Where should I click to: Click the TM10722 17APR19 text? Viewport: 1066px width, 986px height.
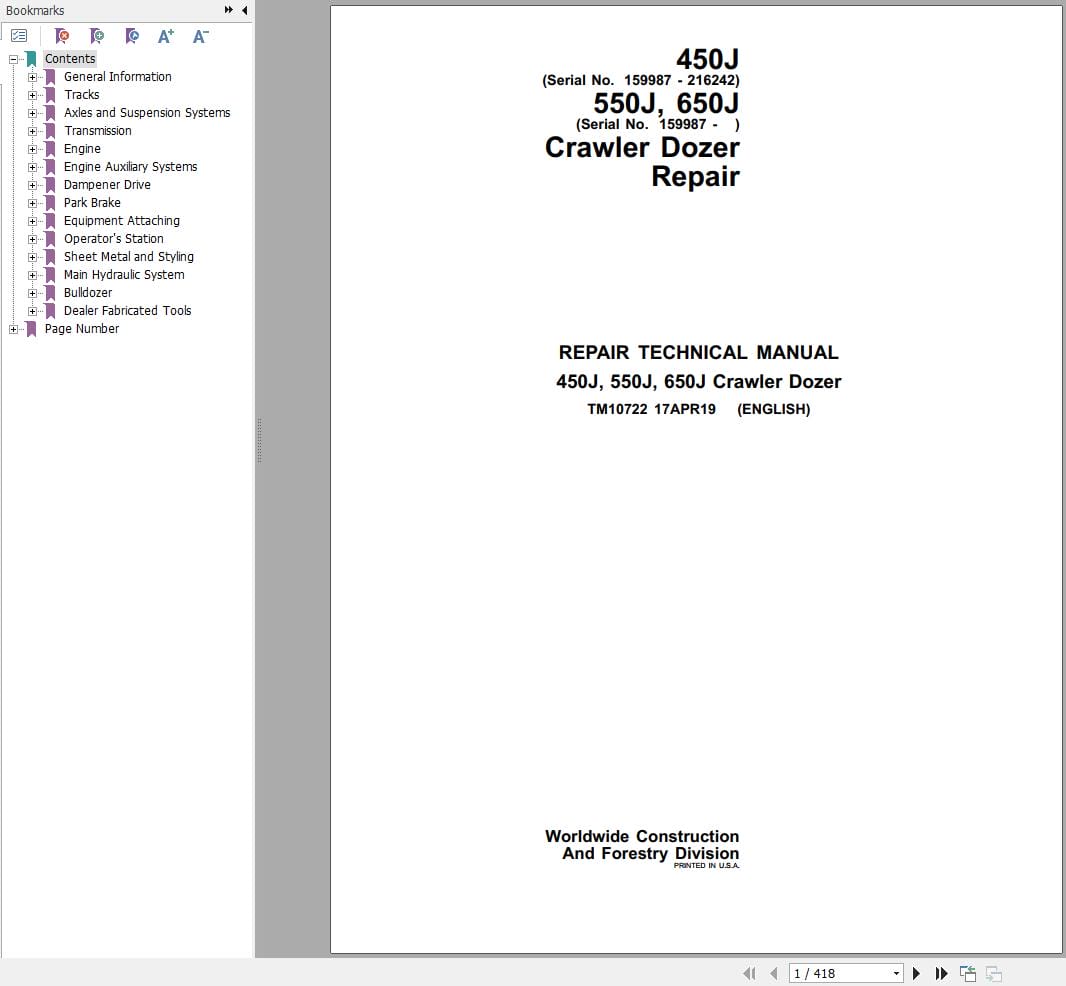(651, 409)
